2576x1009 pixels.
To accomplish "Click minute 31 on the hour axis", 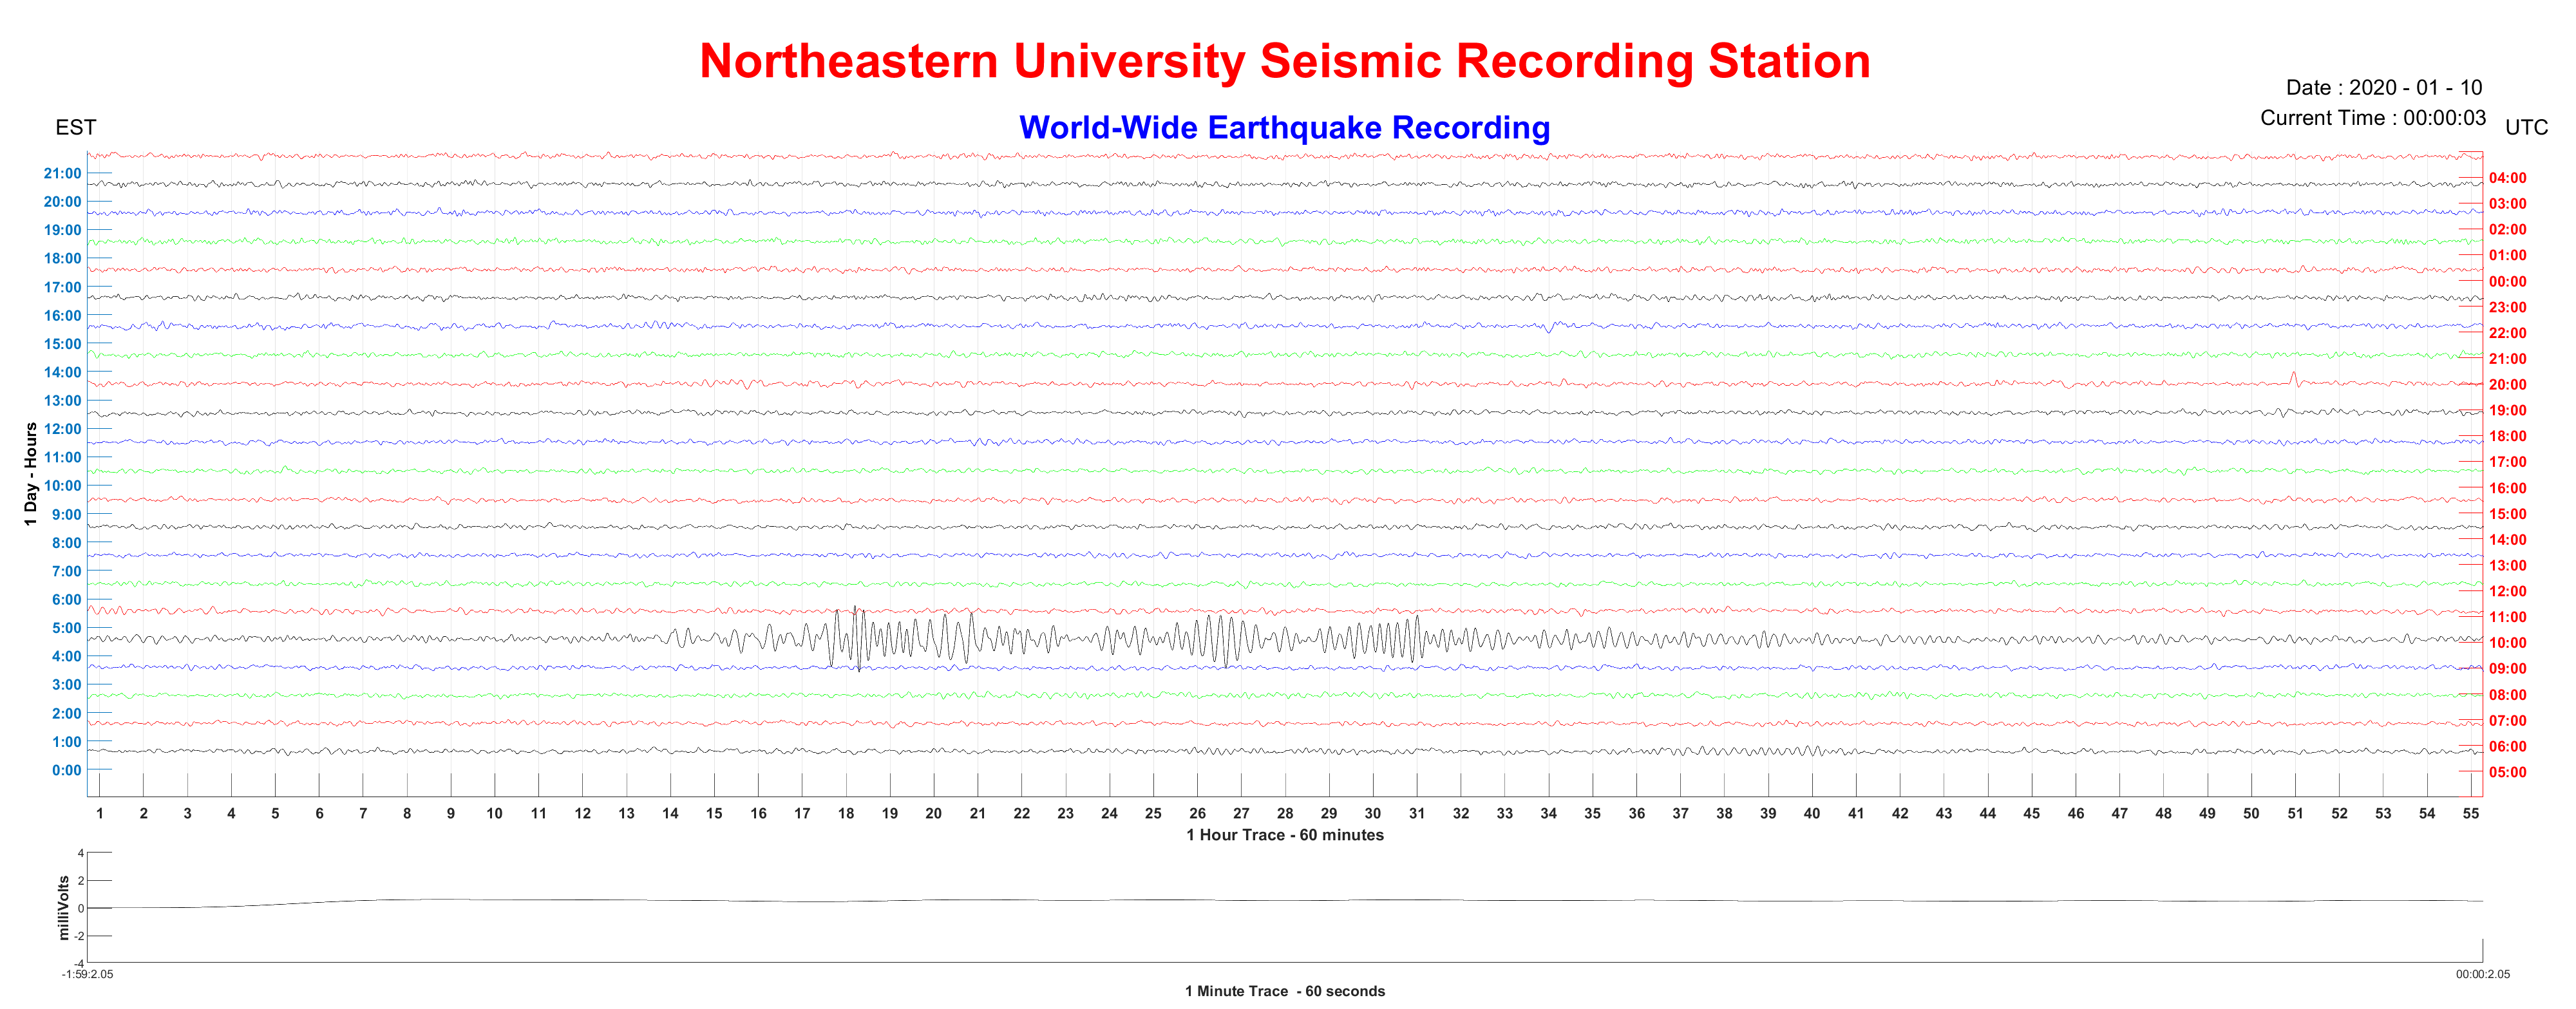I will click(x=1417, y=813).
